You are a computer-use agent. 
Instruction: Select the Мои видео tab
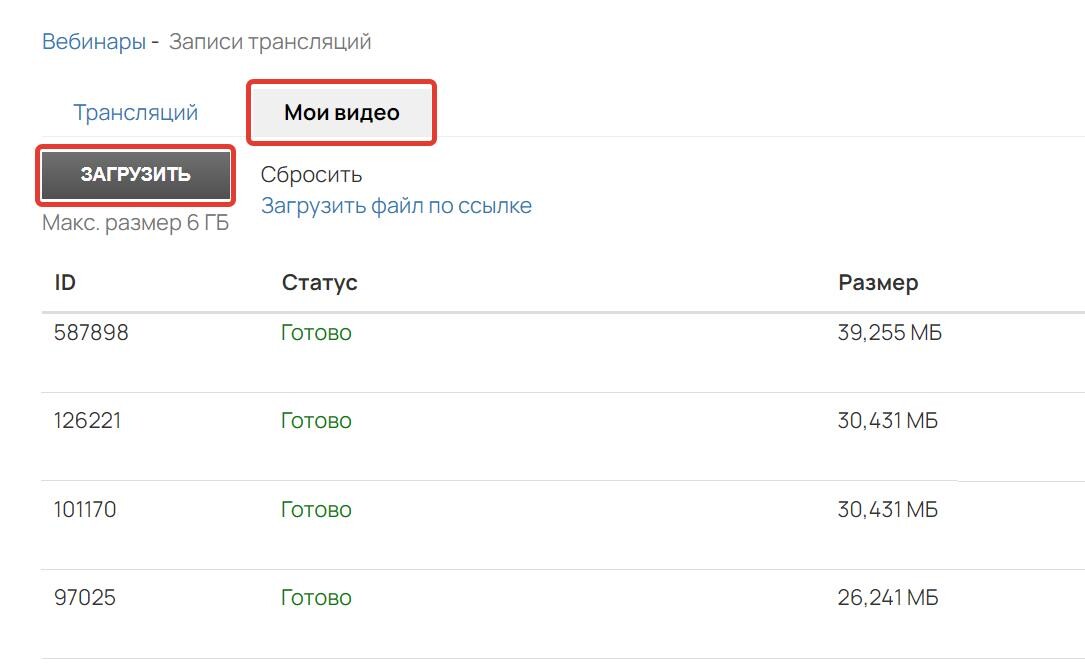coord(342,112)
